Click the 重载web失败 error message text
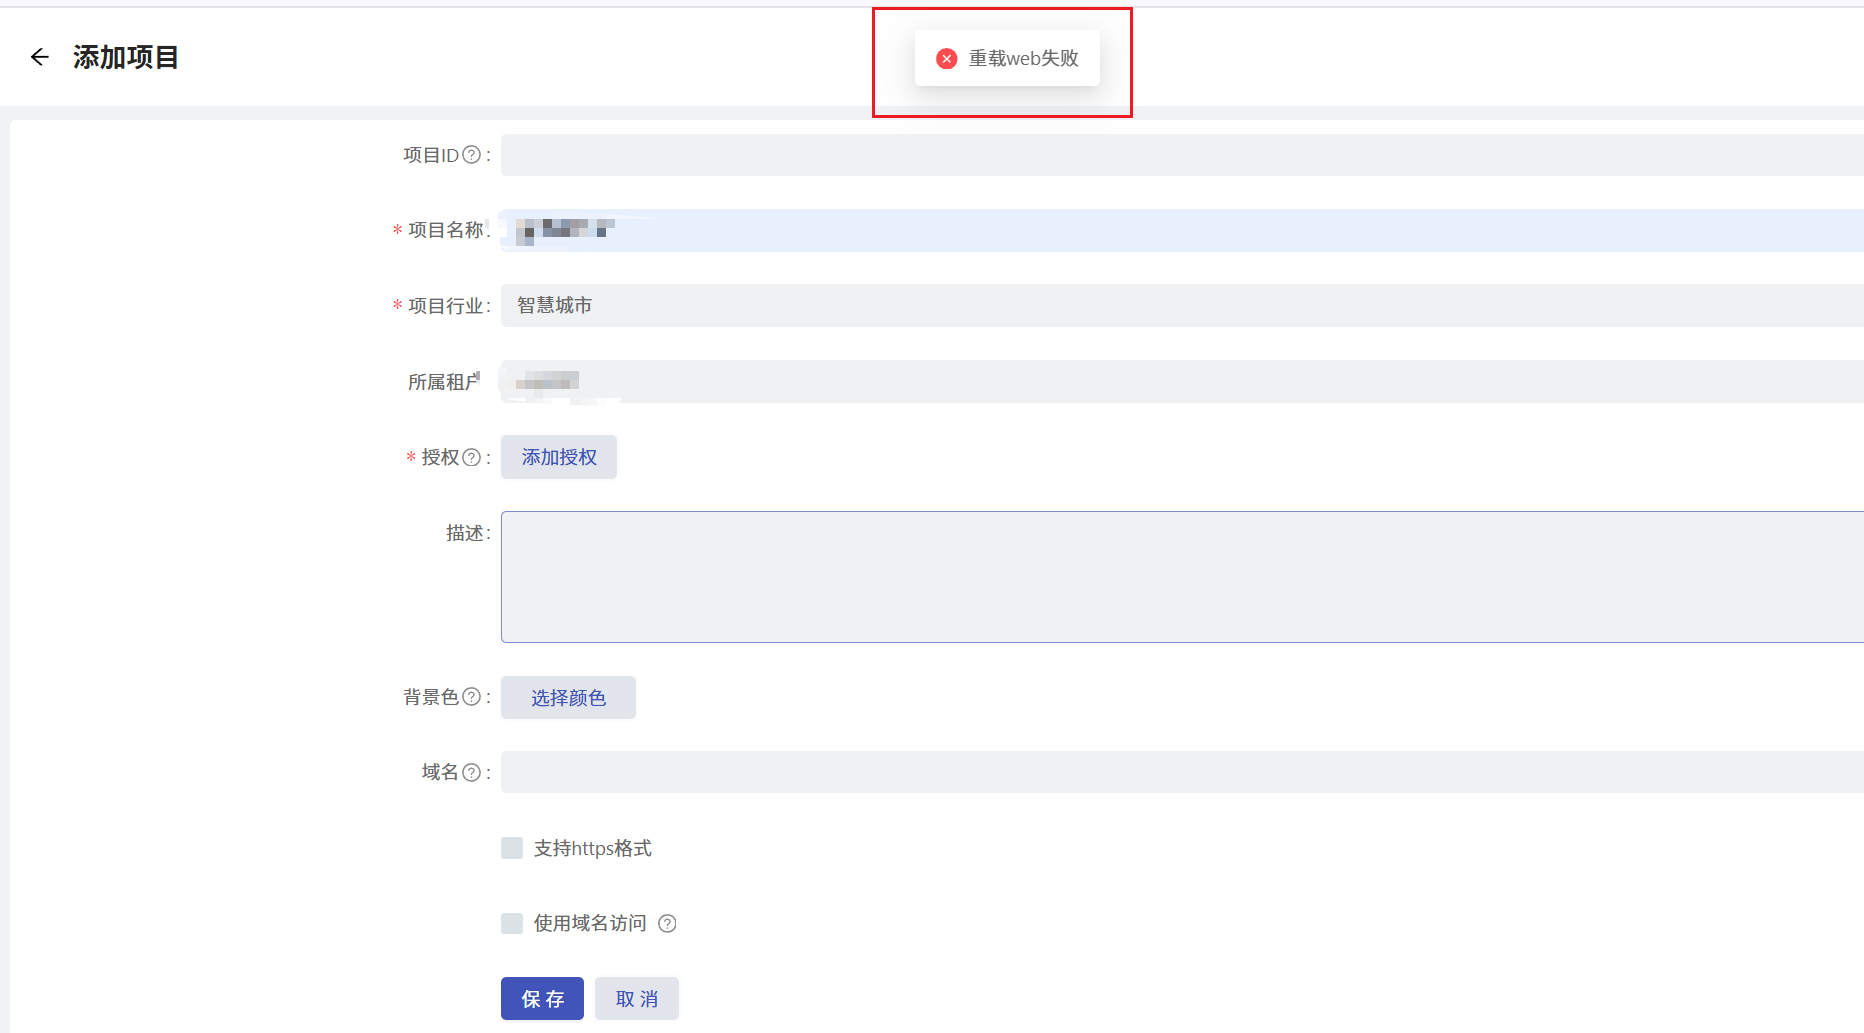1864x1033 pixels. (1023, 59)
